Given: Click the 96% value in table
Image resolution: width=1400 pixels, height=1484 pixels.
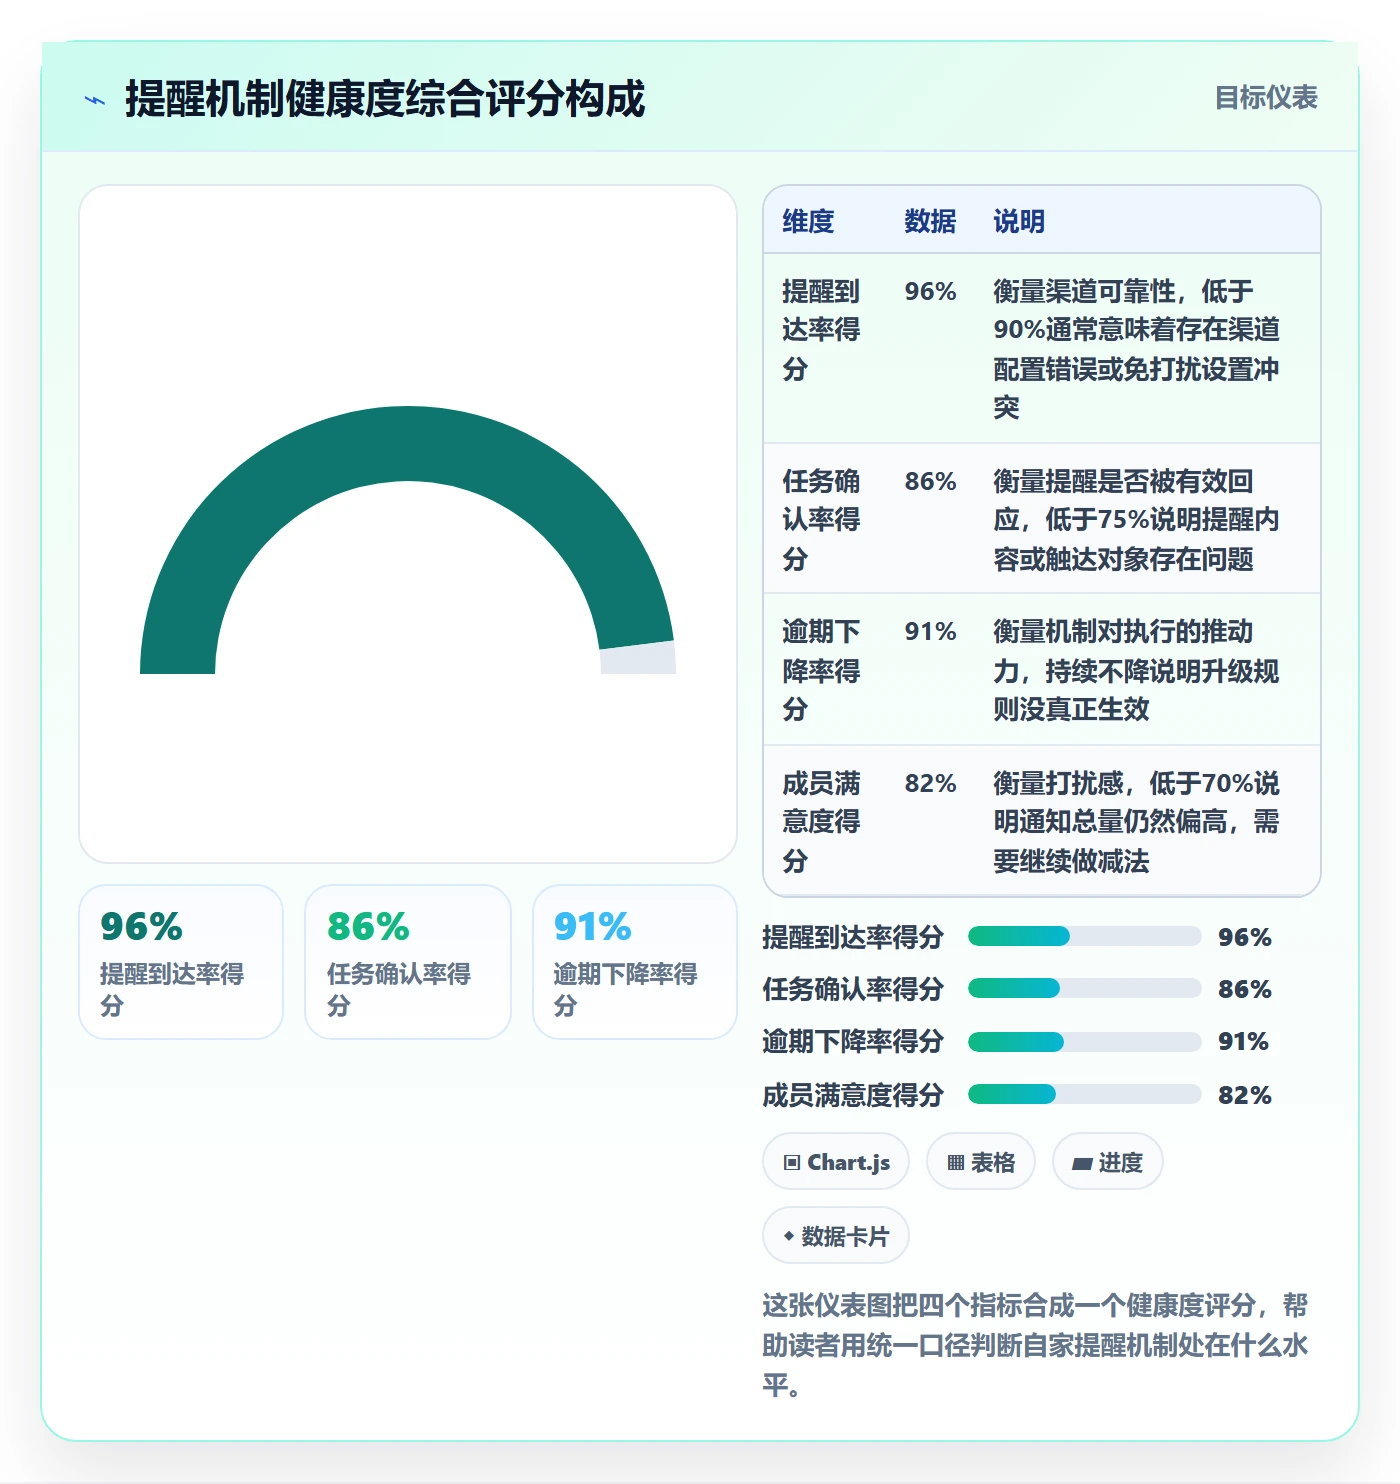Looking at the screenshot, I should tap(930, 292).
